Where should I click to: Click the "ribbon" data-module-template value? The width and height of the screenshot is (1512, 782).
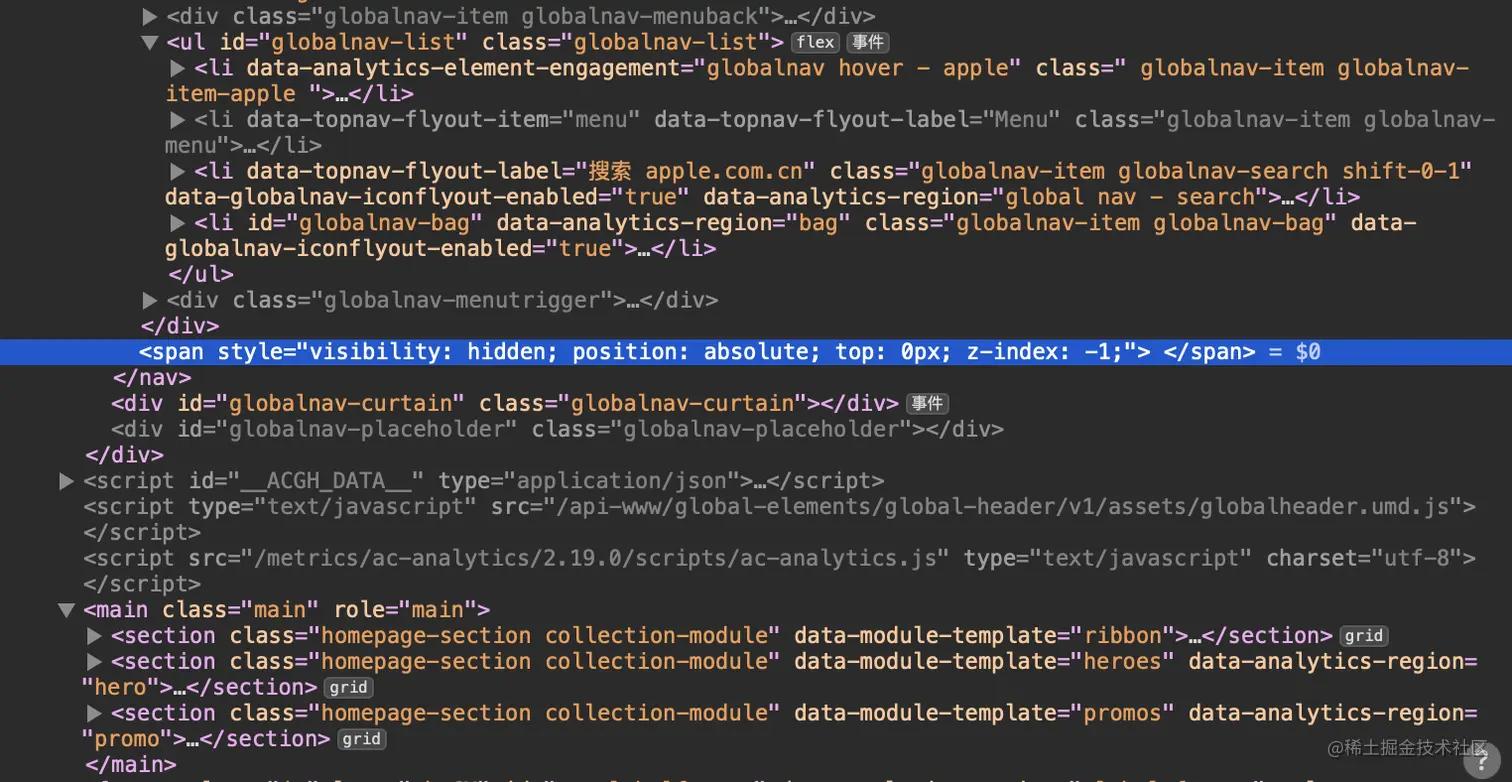[x=1123, y=636]
